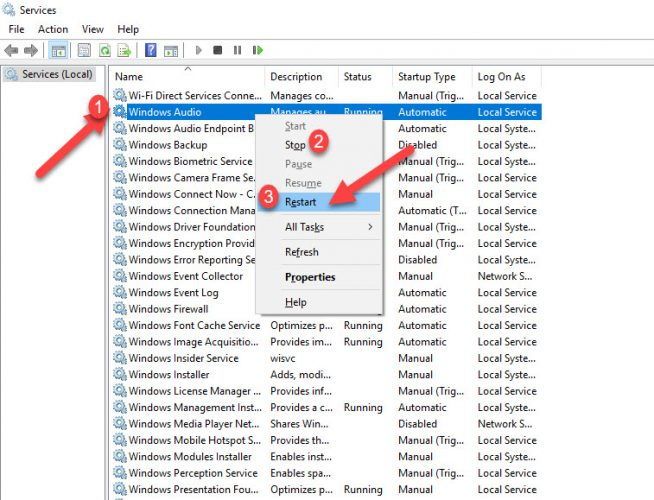Click gear icon of Windows Event Collector

click(x=120, y=276)
